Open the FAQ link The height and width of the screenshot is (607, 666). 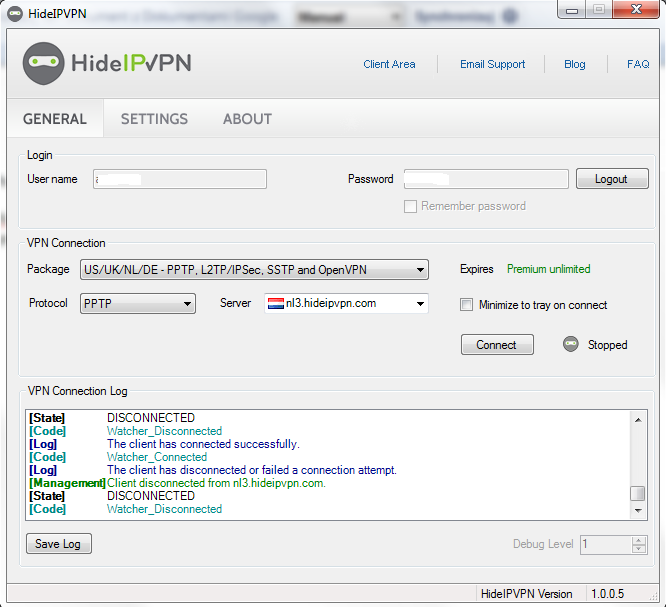click(x=638, y=64)
